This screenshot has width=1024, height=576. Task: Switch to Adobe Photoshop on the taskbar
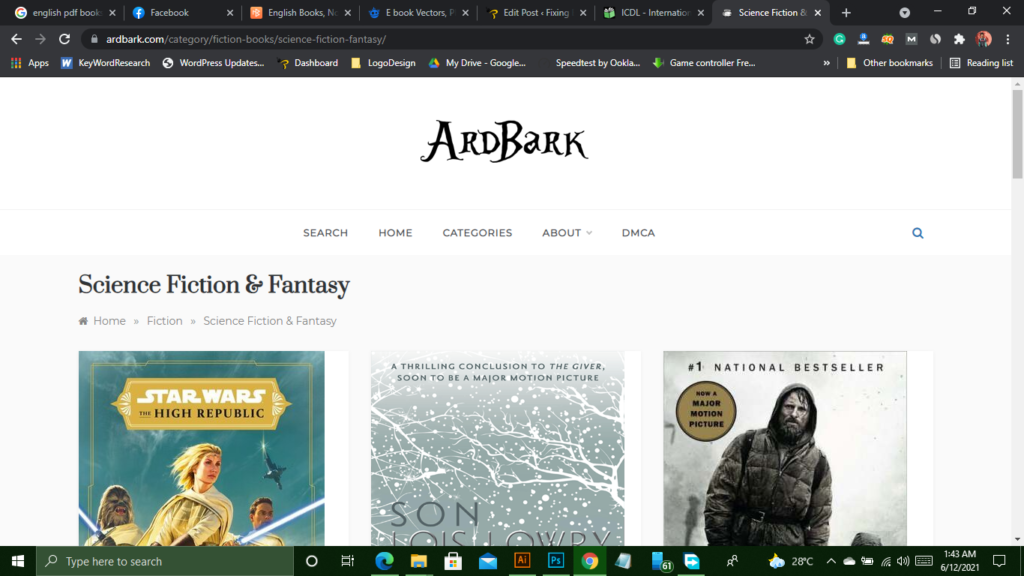(x=556, y=561)
